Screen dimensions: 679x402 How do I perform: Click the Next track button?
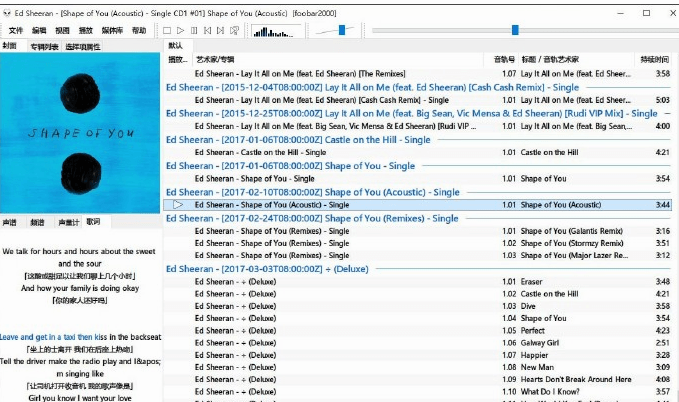click(x=220, y=30)
